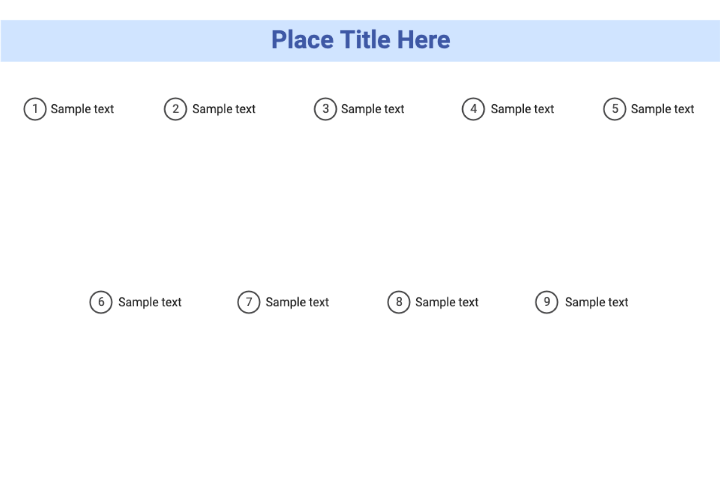
Task: Select the Sample text label for item 7
Action: click(297, 302)
